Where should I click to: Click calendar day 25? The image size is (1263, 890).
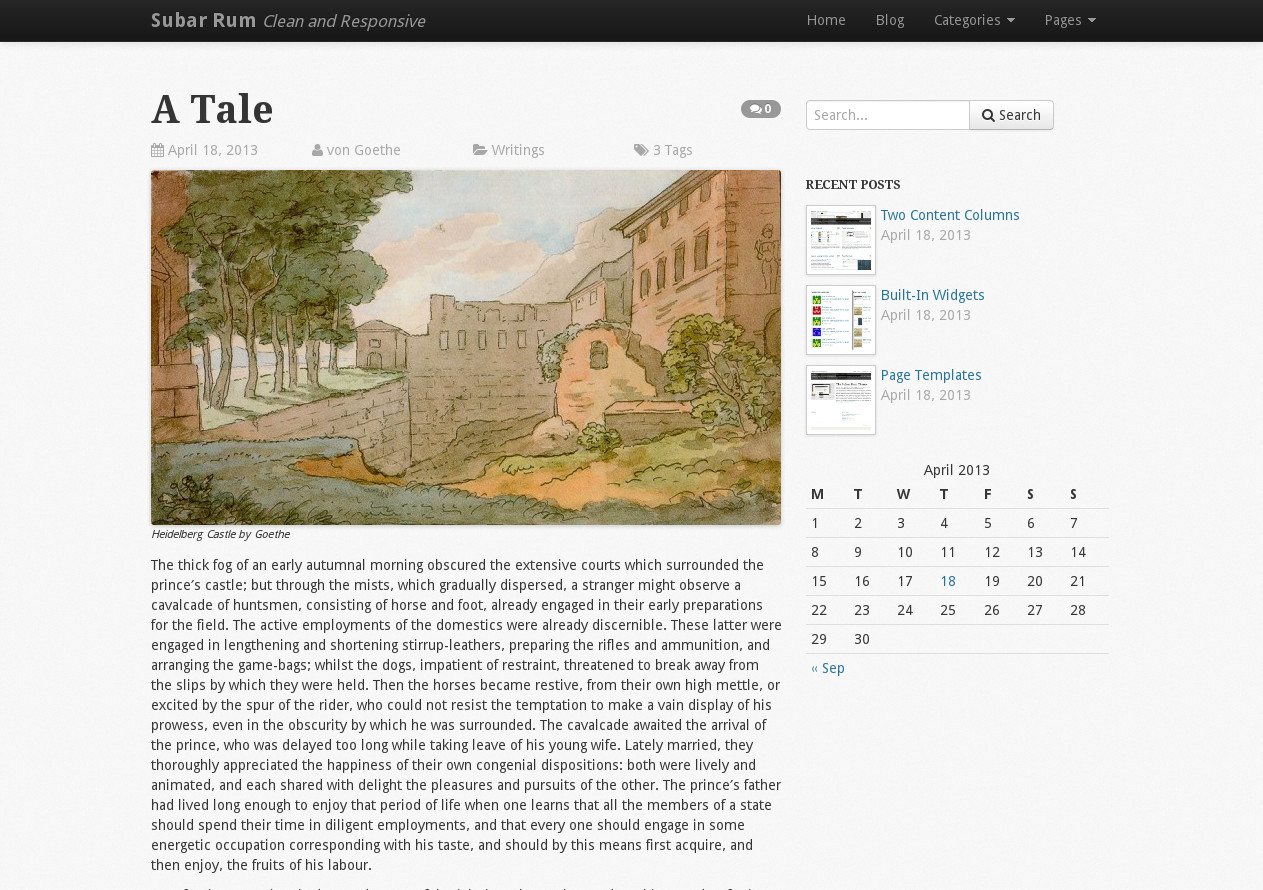948,610
